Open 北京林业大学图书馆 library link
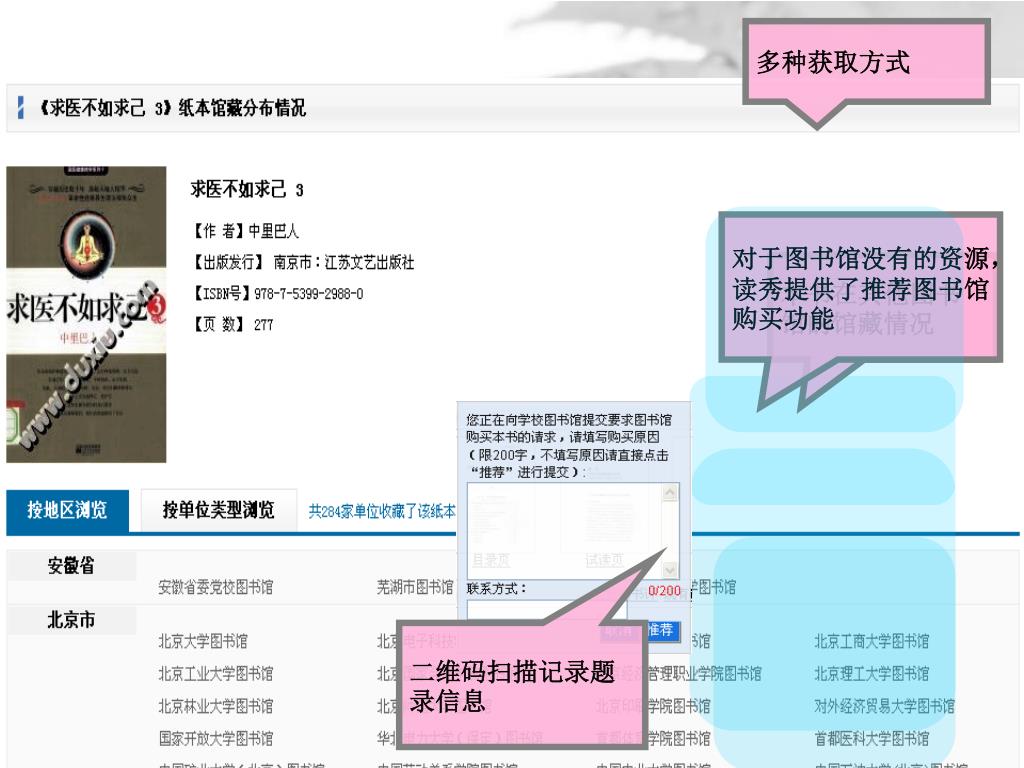Viewport: 1024px width, 768px height. pyautogui.click(x=216, y=706)
